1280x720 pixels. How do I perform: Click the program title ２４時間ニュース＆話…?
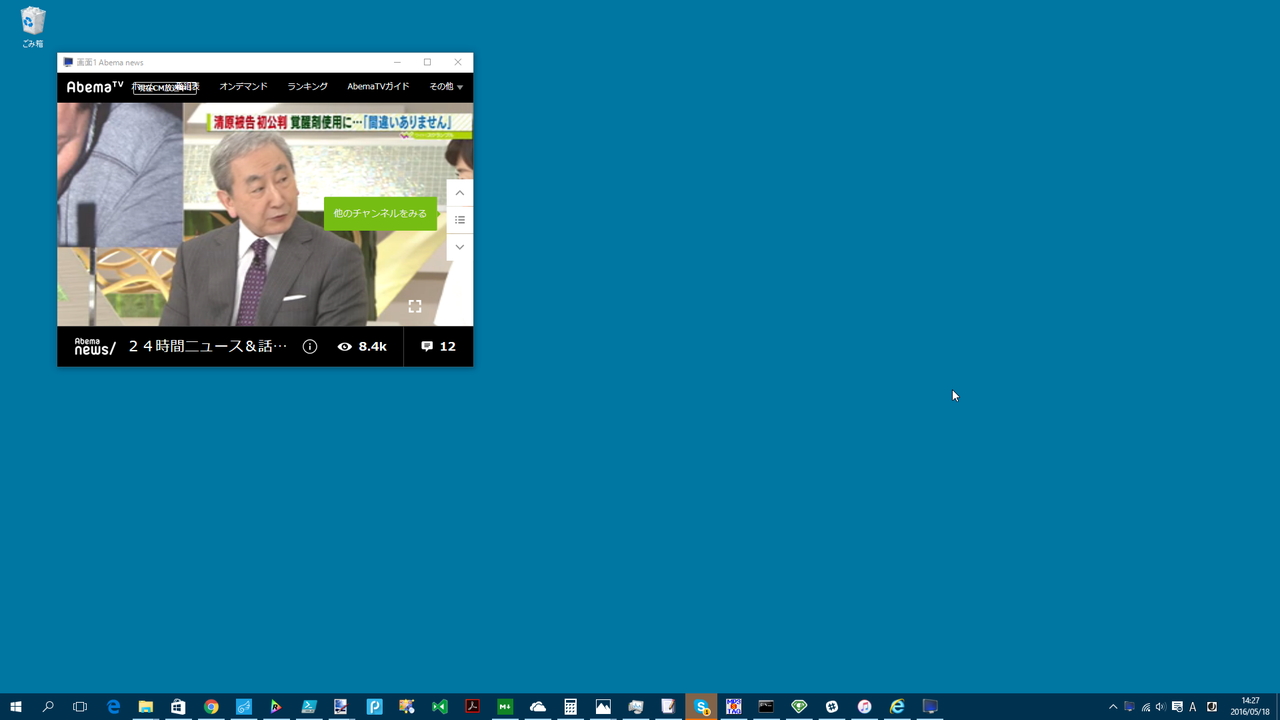[x=208, y=347]
